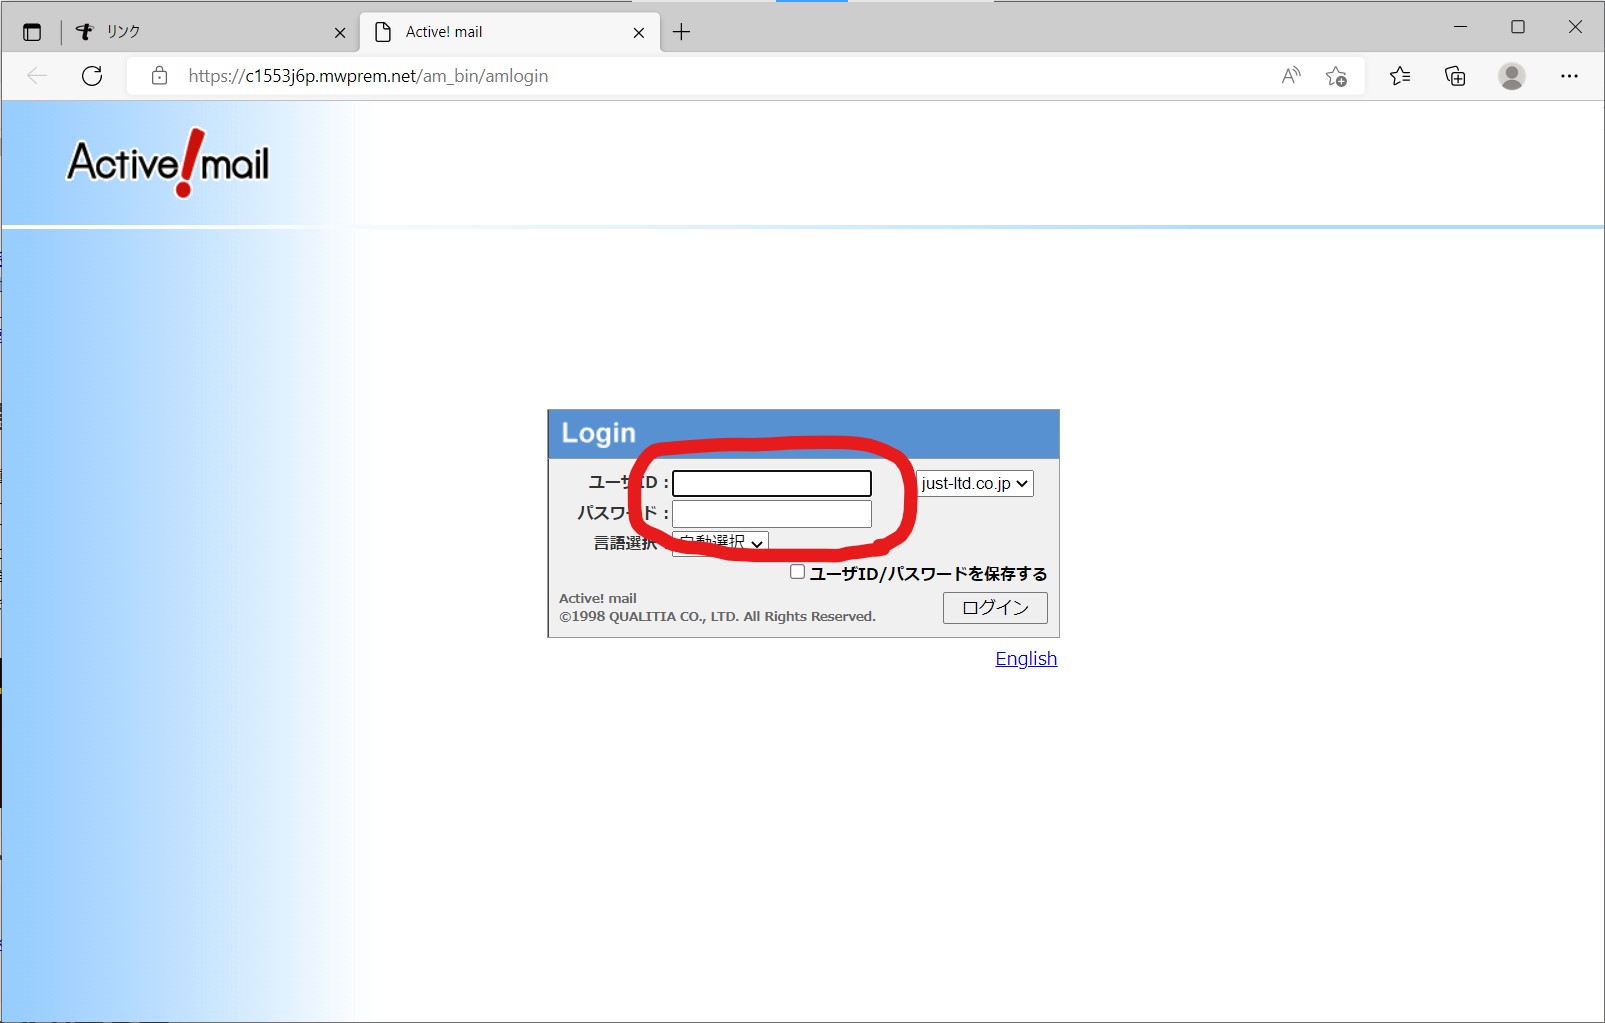Viewport: 1605px width, 1023px height.
Task: Enable saving user ID and password
Action: pos(797,572)
